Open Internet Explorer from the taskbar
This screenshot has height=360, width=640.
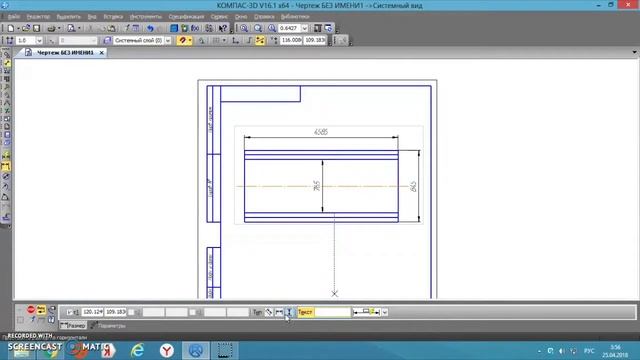pyautogui.click(x=137, y=350)
